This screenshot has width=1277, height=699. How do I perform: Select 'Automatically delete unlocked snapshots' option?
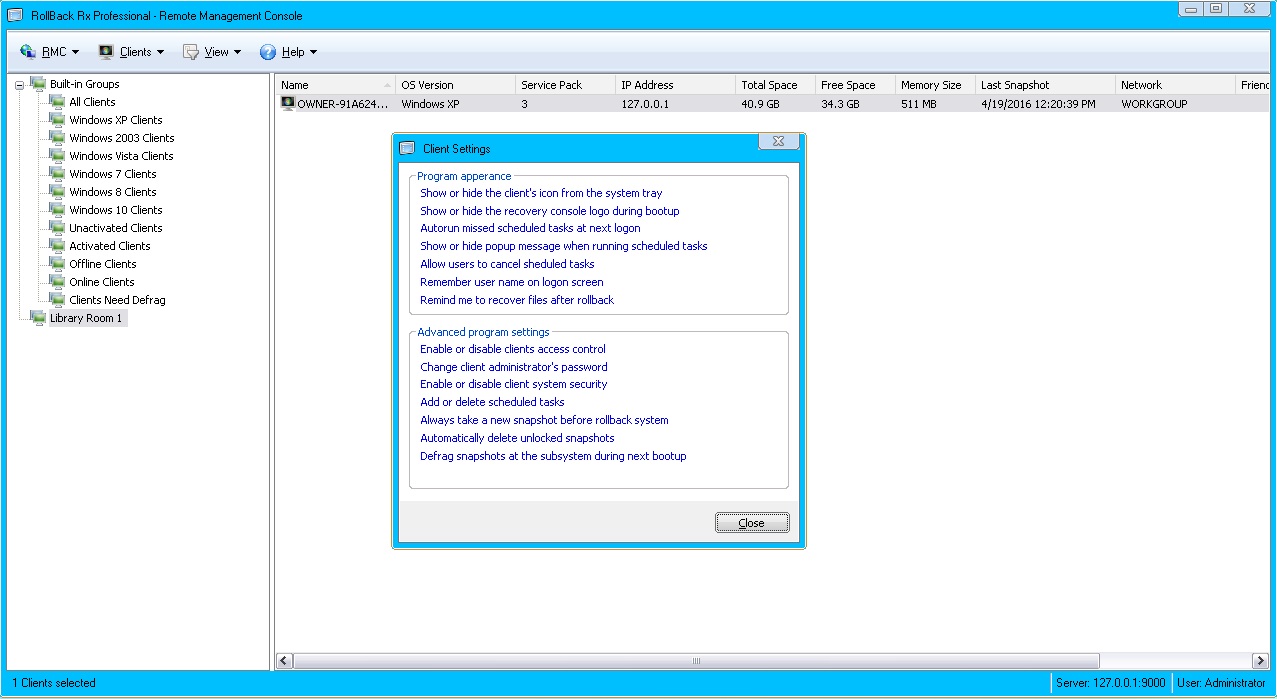(517, 438)
